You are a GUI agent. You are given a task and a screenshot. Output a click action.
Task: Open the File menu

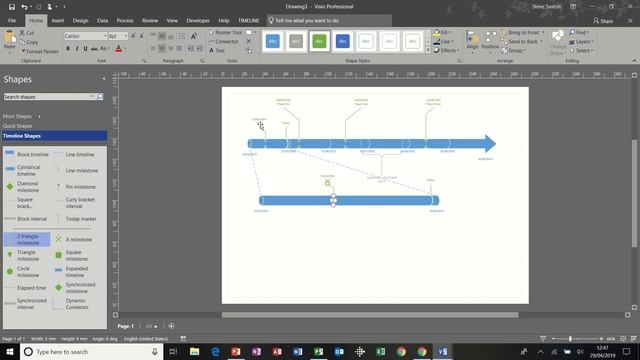tap(12, 20)
